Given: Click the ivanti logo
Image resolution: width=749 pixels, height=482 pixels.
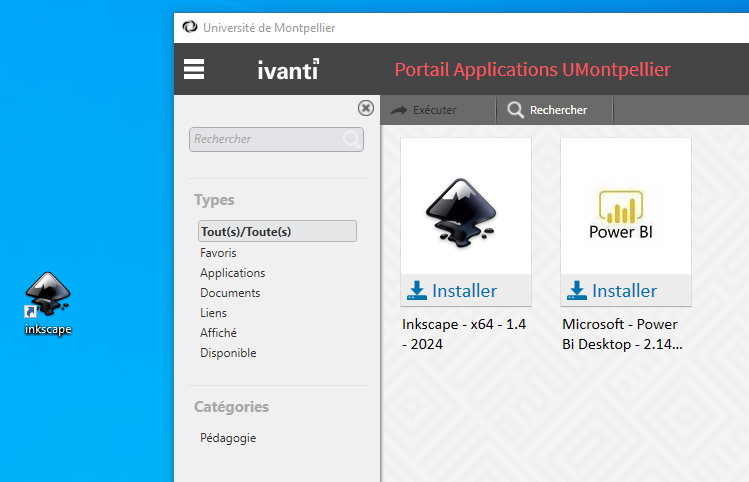Looking at the screenshot, I should click(288, 69).
